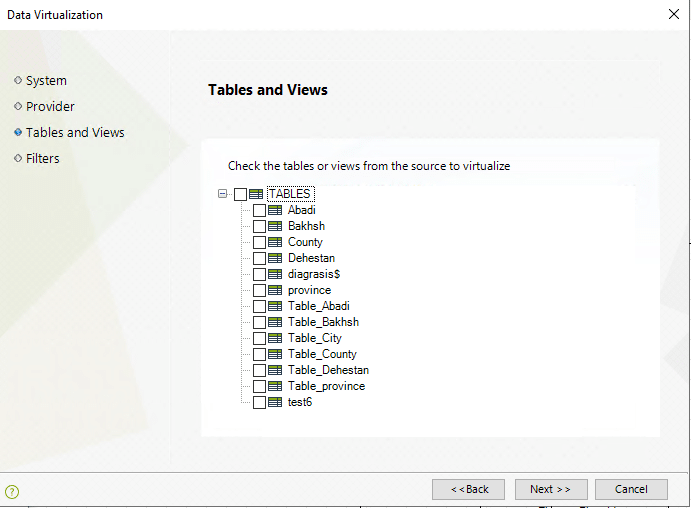691x508 pixels.
Task: Check the Table_province checkbox
Action: click(x=259, y=386)
